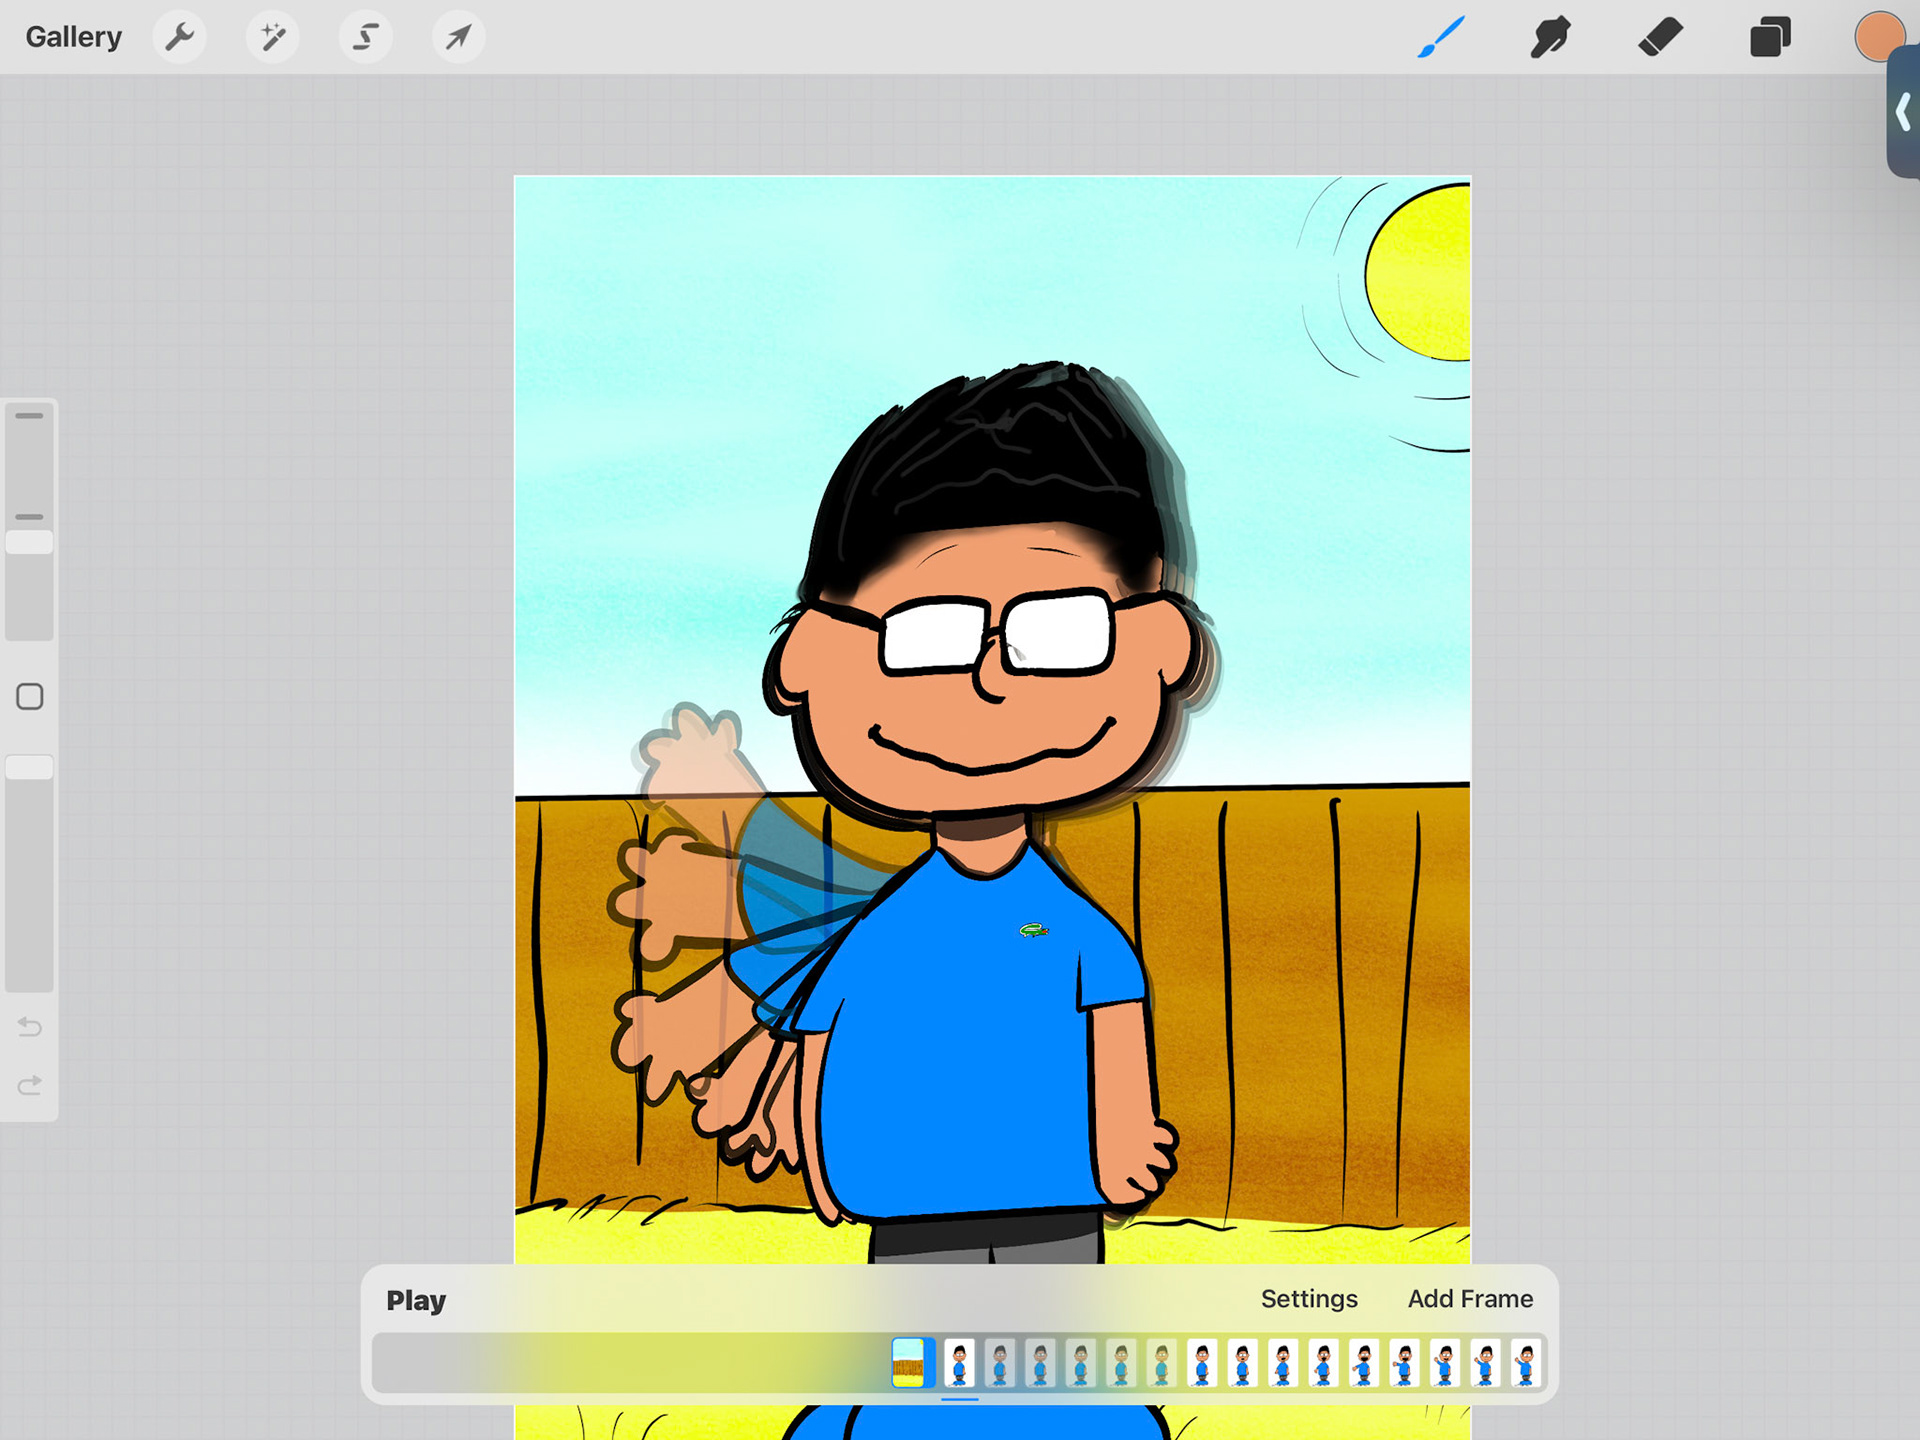Select the background frame thumbnail in timeline

pos(908,1362)
